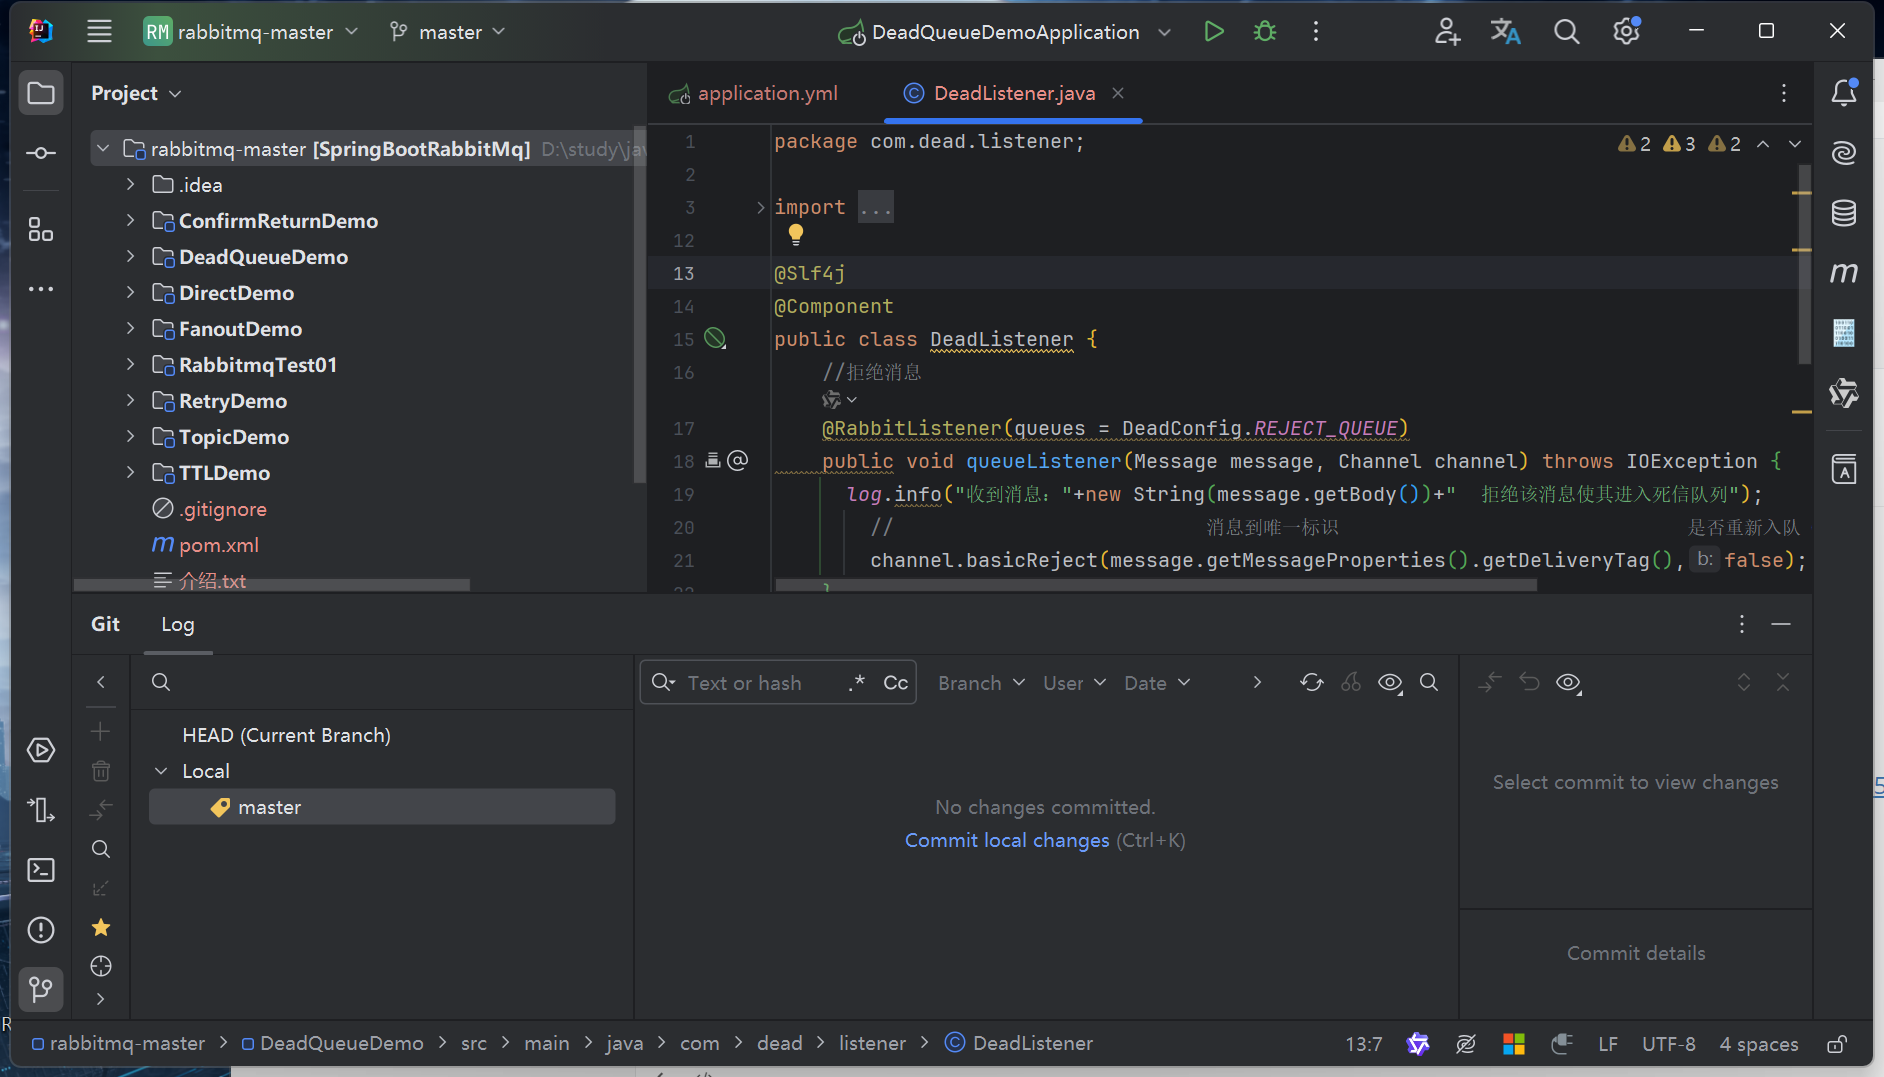Open the Problems tool window

(x=41, y=930)
